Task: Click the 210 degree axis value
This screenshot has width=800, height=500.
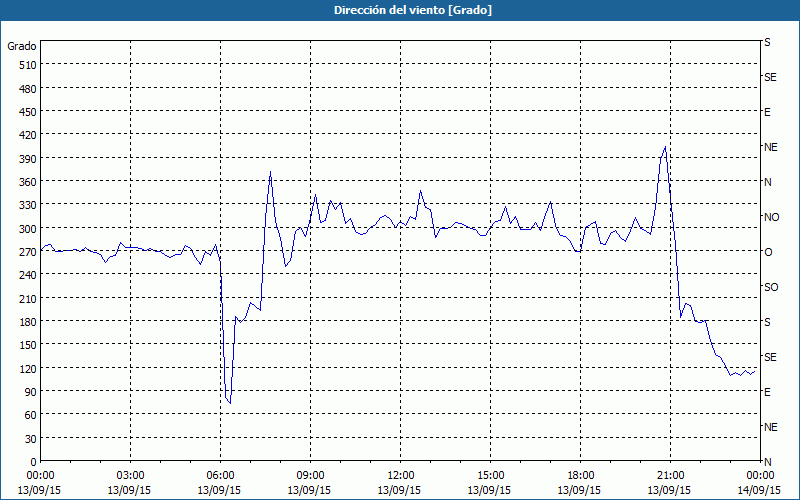Action: coord(29,298)
